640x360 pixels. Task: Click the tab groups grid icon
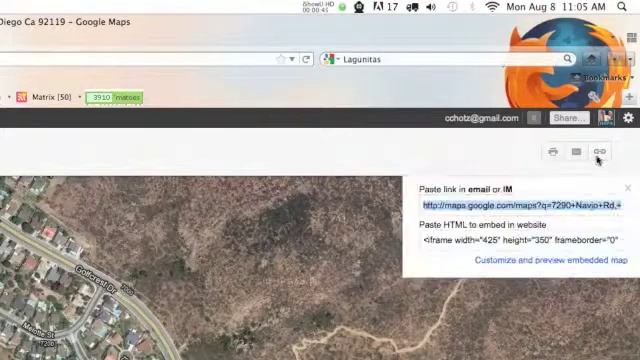(x=631, y=38)
